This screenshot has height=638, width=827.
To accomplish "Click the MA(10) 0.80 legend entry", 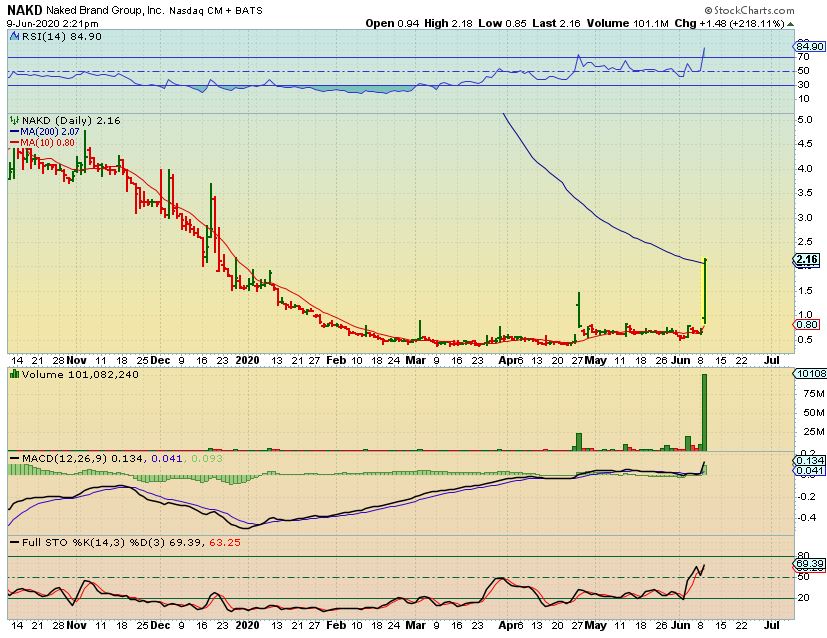I will (43, 142).
